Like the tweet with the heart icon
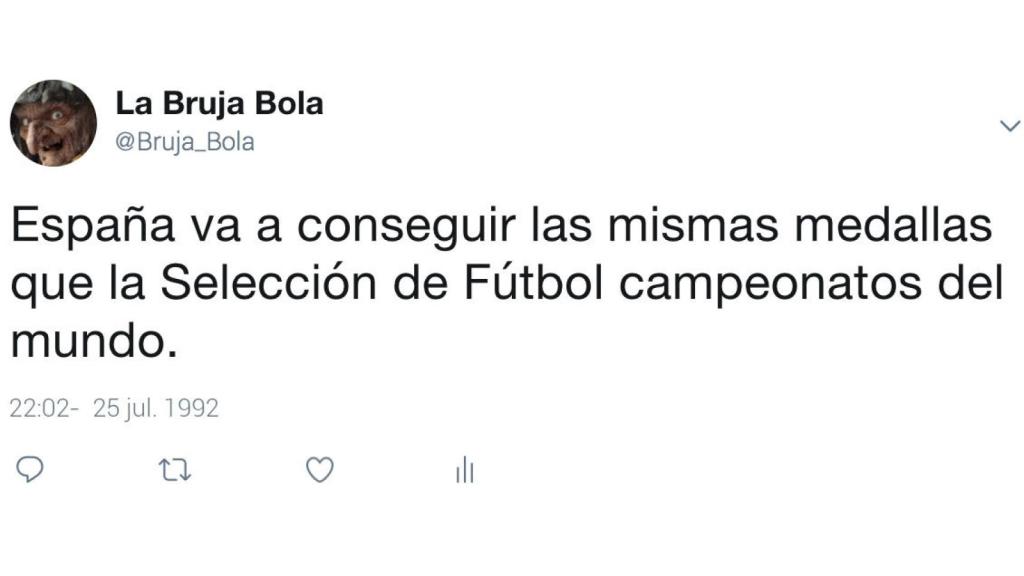Screen dimensions: 1024x576 coord(319,469)
